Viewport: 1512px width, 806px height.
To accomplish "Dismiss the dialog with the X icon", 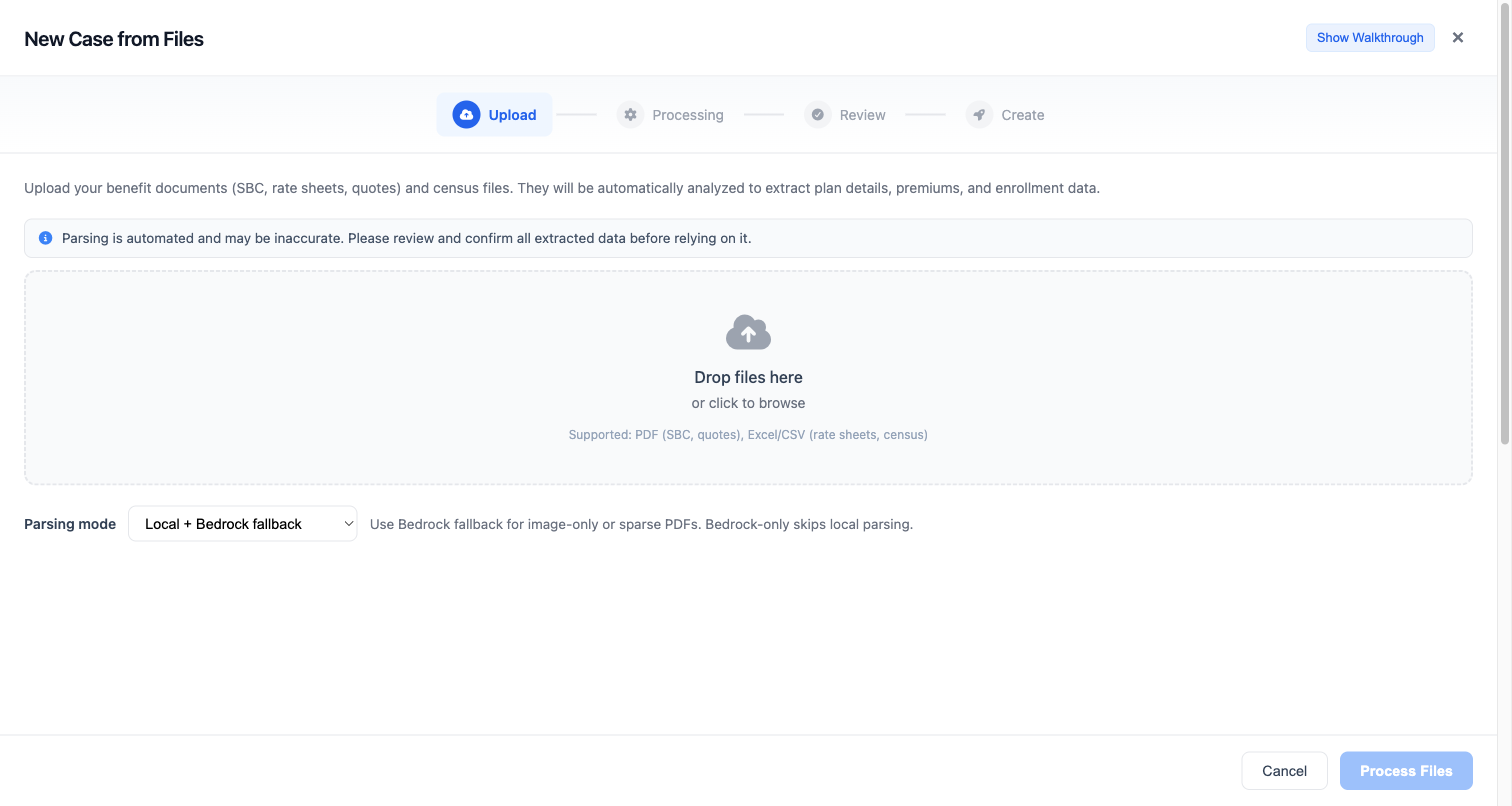I will pos(1457,37).
